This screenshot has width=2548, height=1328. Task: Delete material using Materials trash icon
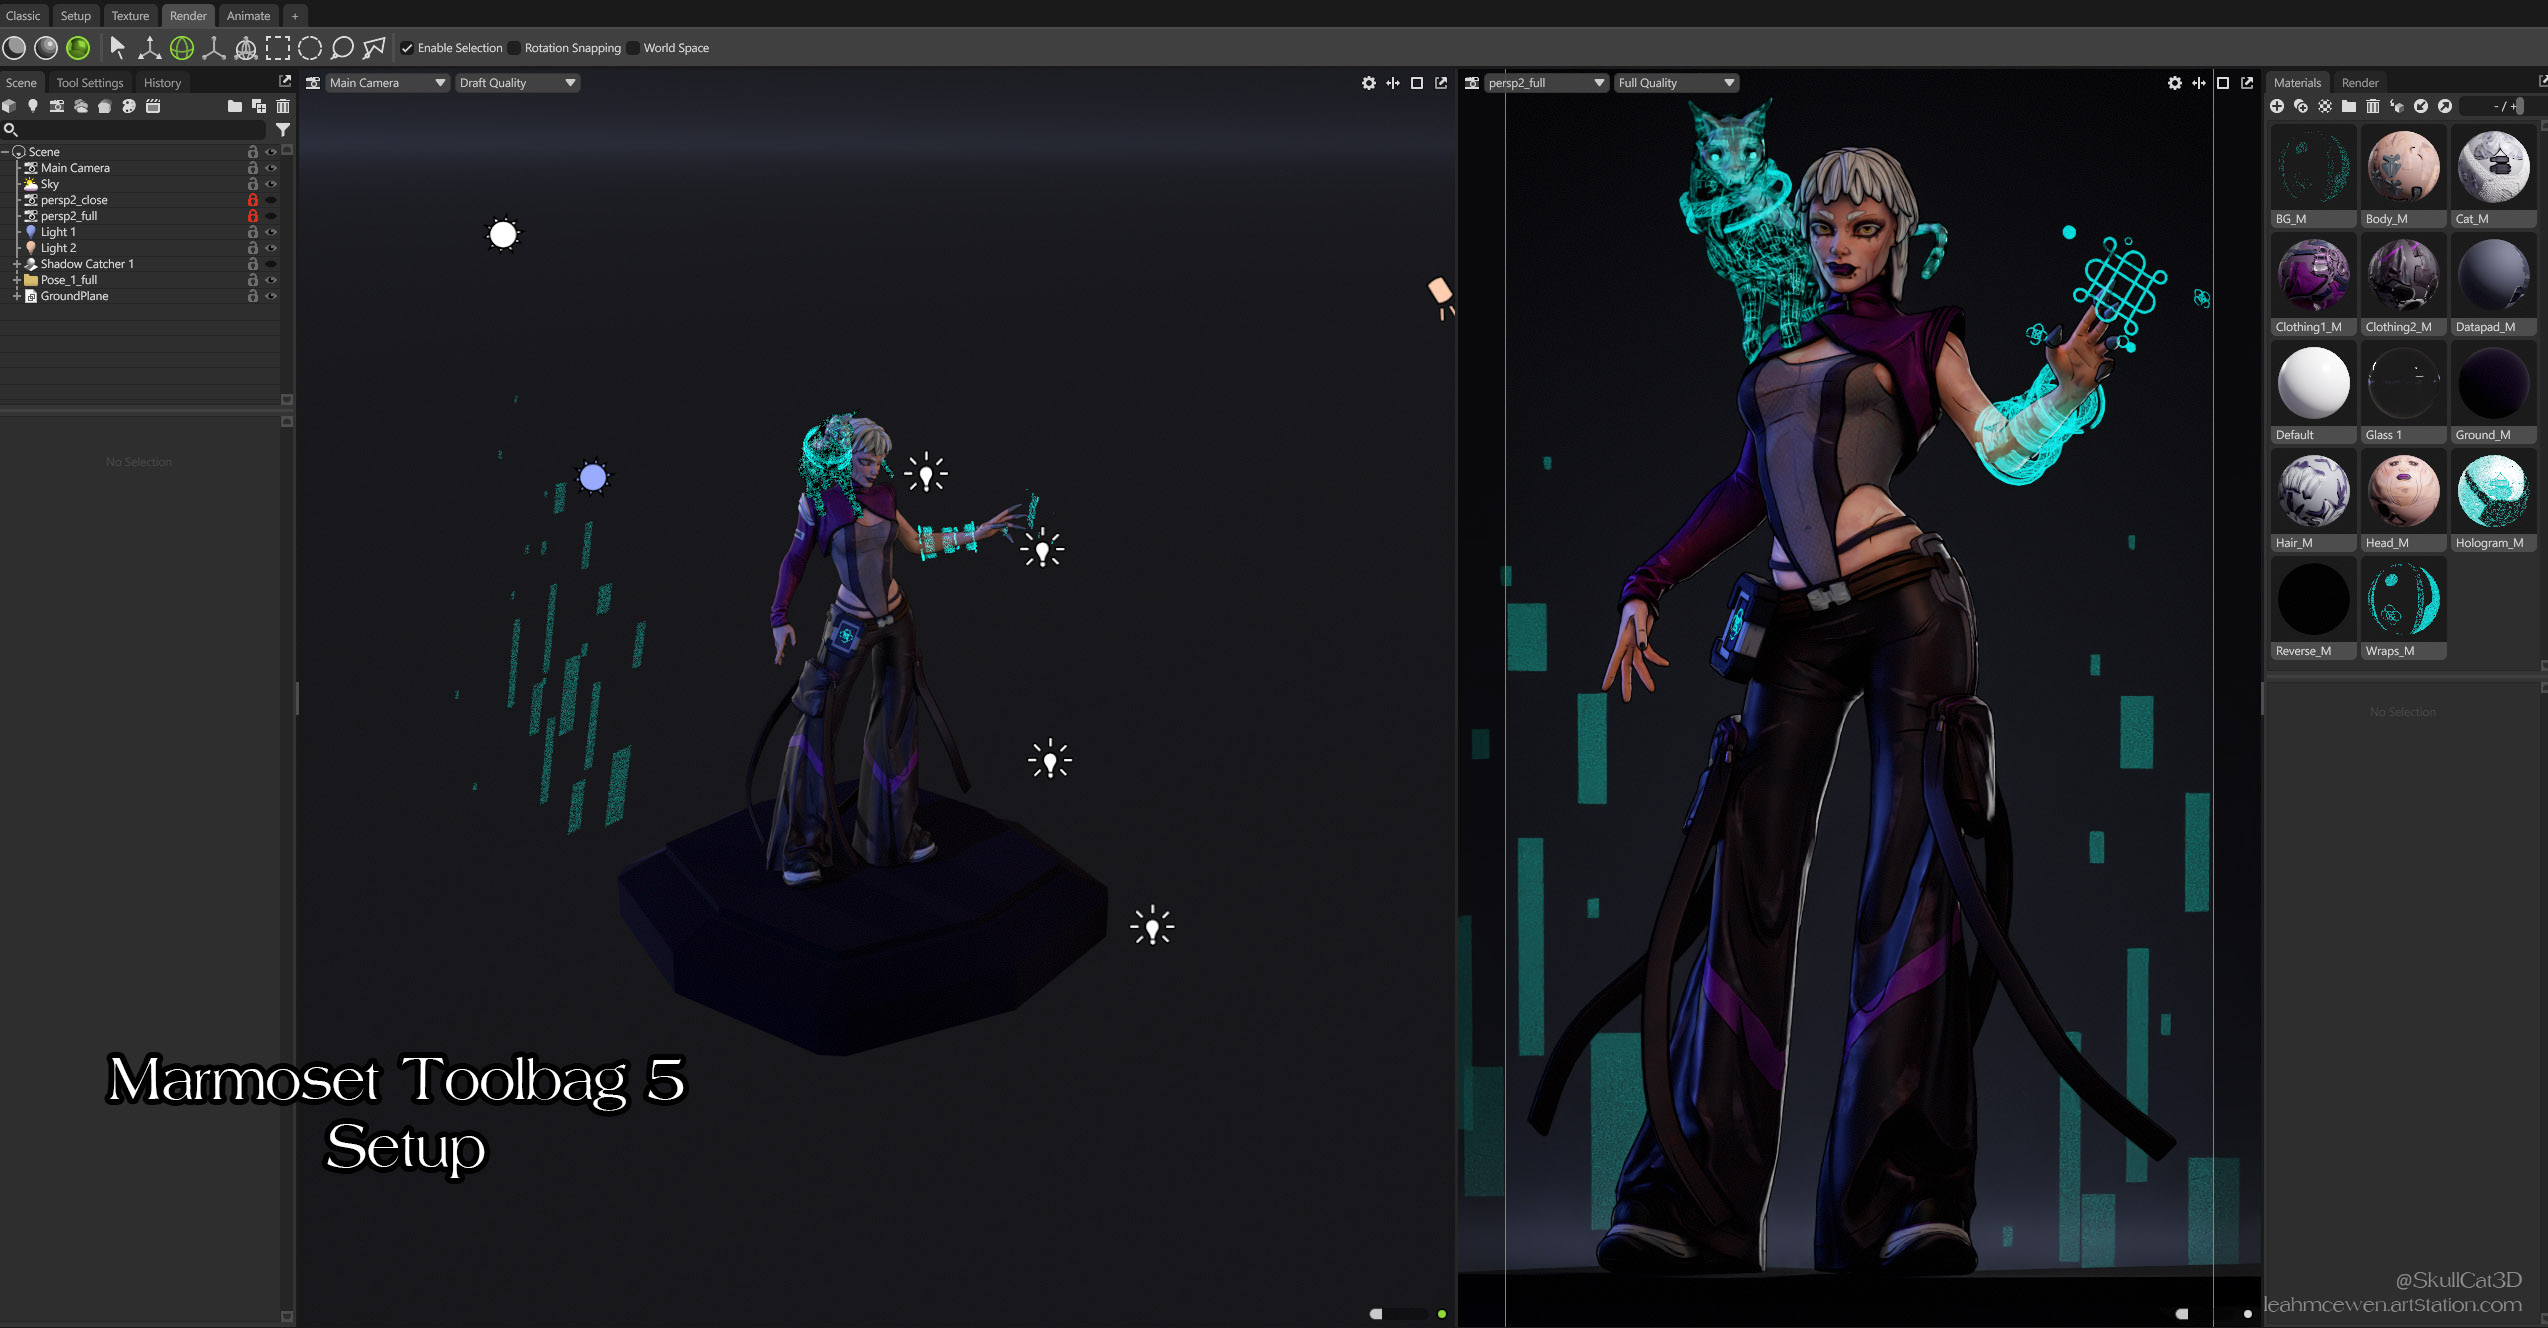pos(2373,106)
